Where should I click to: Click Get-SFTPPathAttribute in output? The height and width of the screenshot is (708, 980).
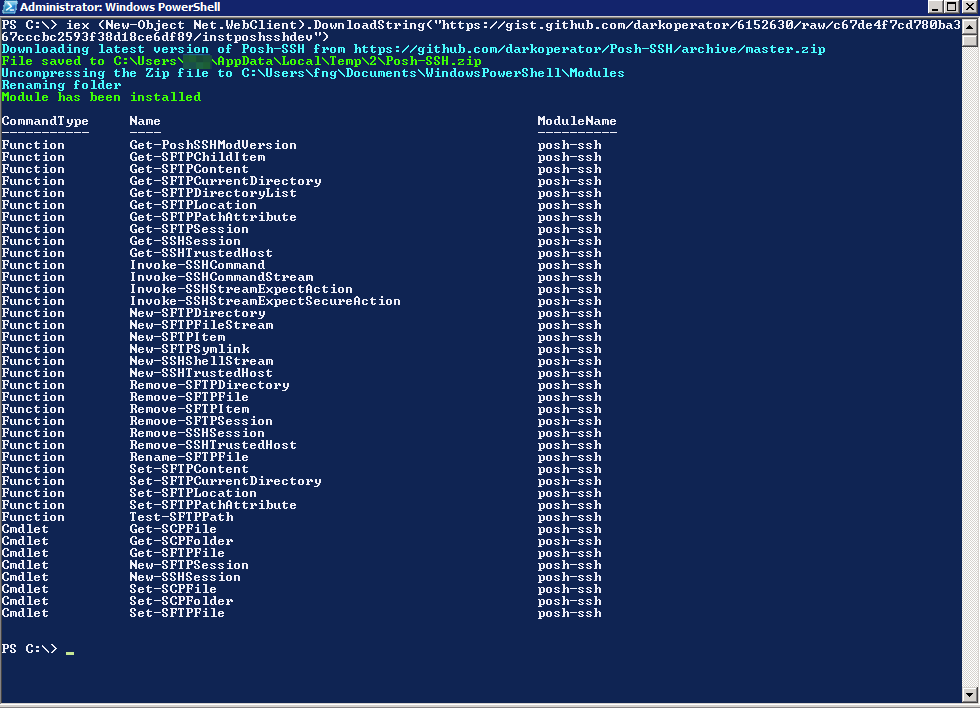click(x=213, y=217)
